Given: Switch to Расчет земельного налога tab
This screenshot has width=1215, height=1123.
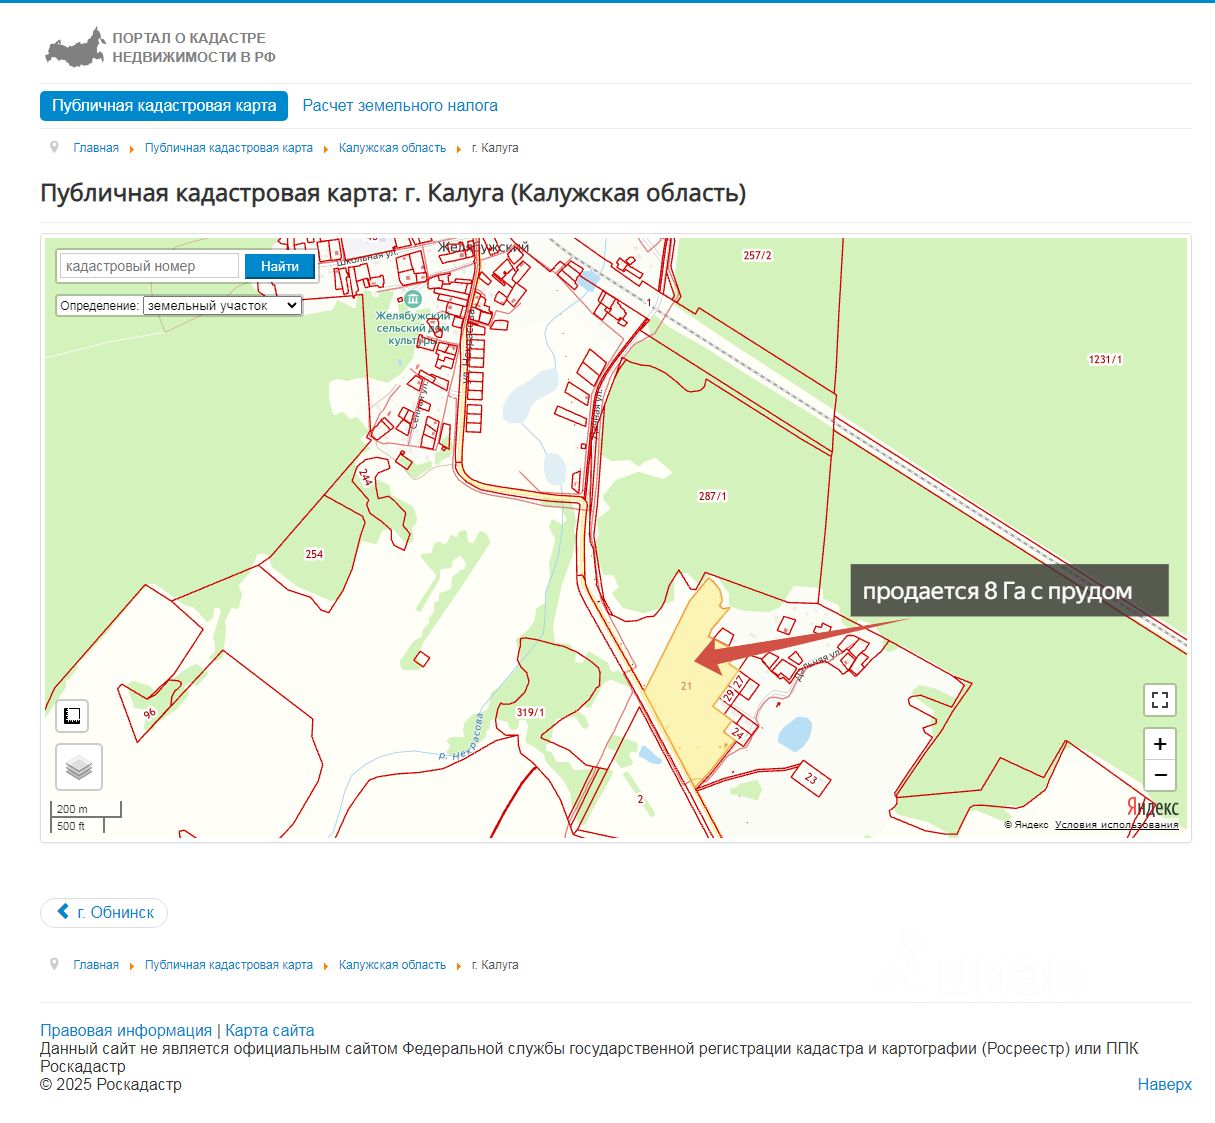Looking at the screenshot, I should pyautogui.click(x=400, y=106).
